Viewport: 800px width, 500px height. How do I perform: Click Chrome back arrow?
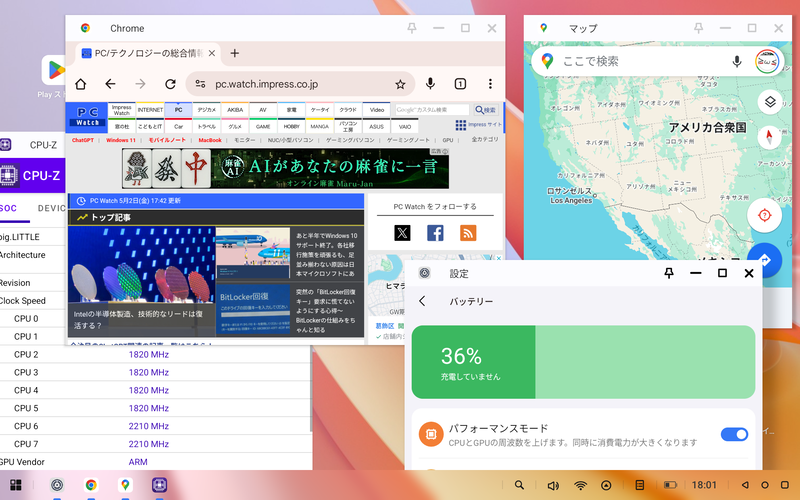click(110, 84)
